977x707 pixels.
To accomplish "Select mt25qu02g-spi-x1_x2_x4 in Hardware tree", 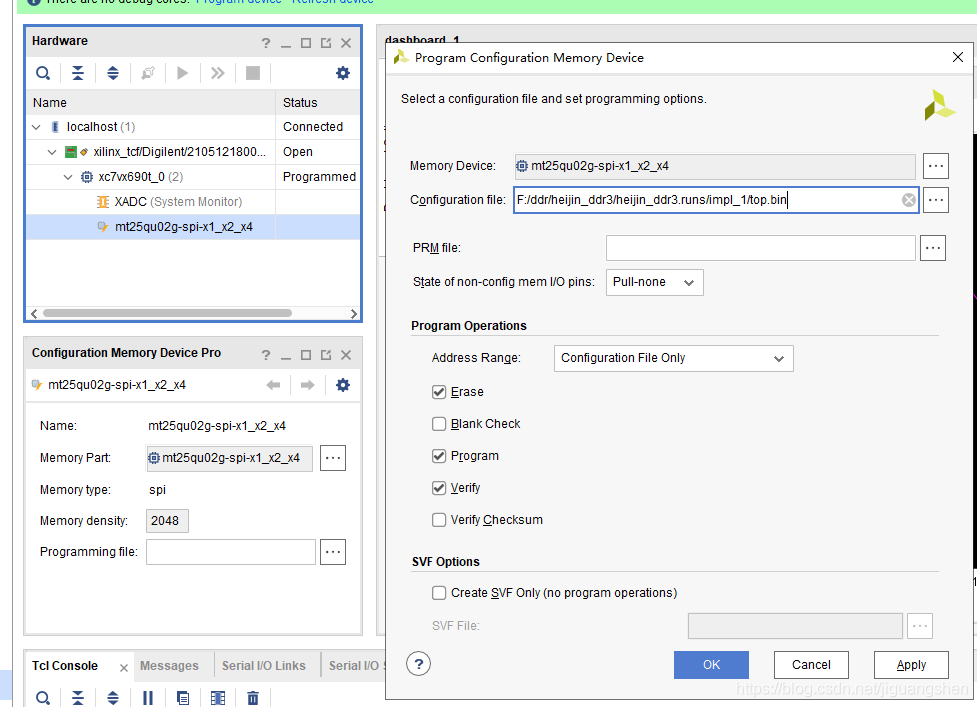I will click(193, 227).
